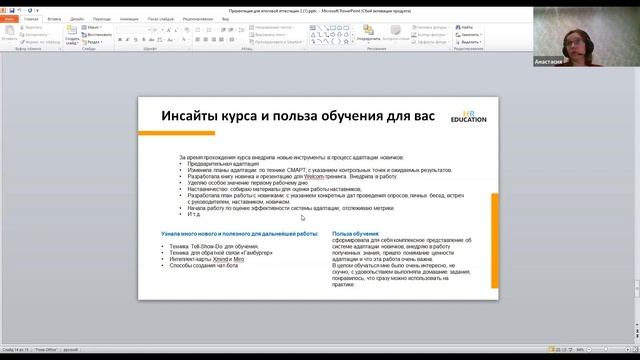The image size is (640, 360).
Task: Toggle Strikethrough formatting
Action: (x=151, y=40)
